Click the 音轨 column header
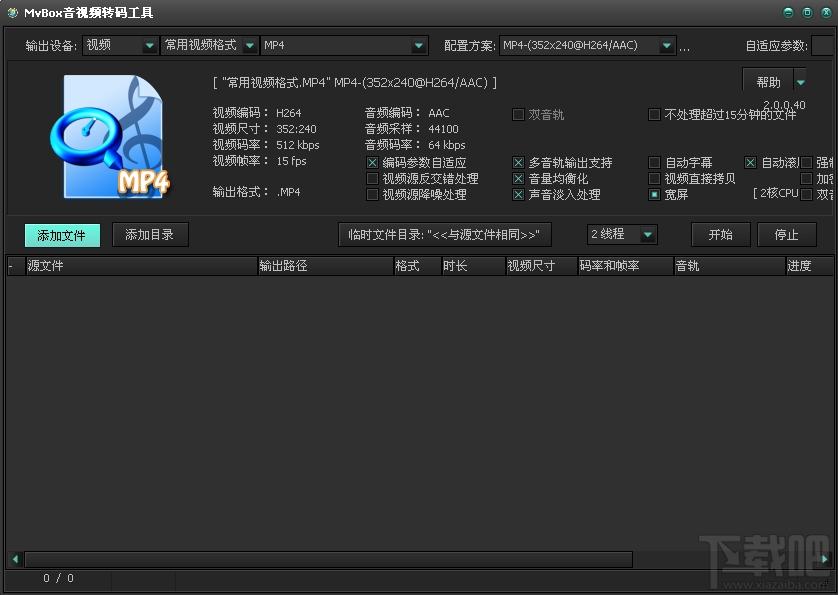838x595 pixels. coord(730,266)
